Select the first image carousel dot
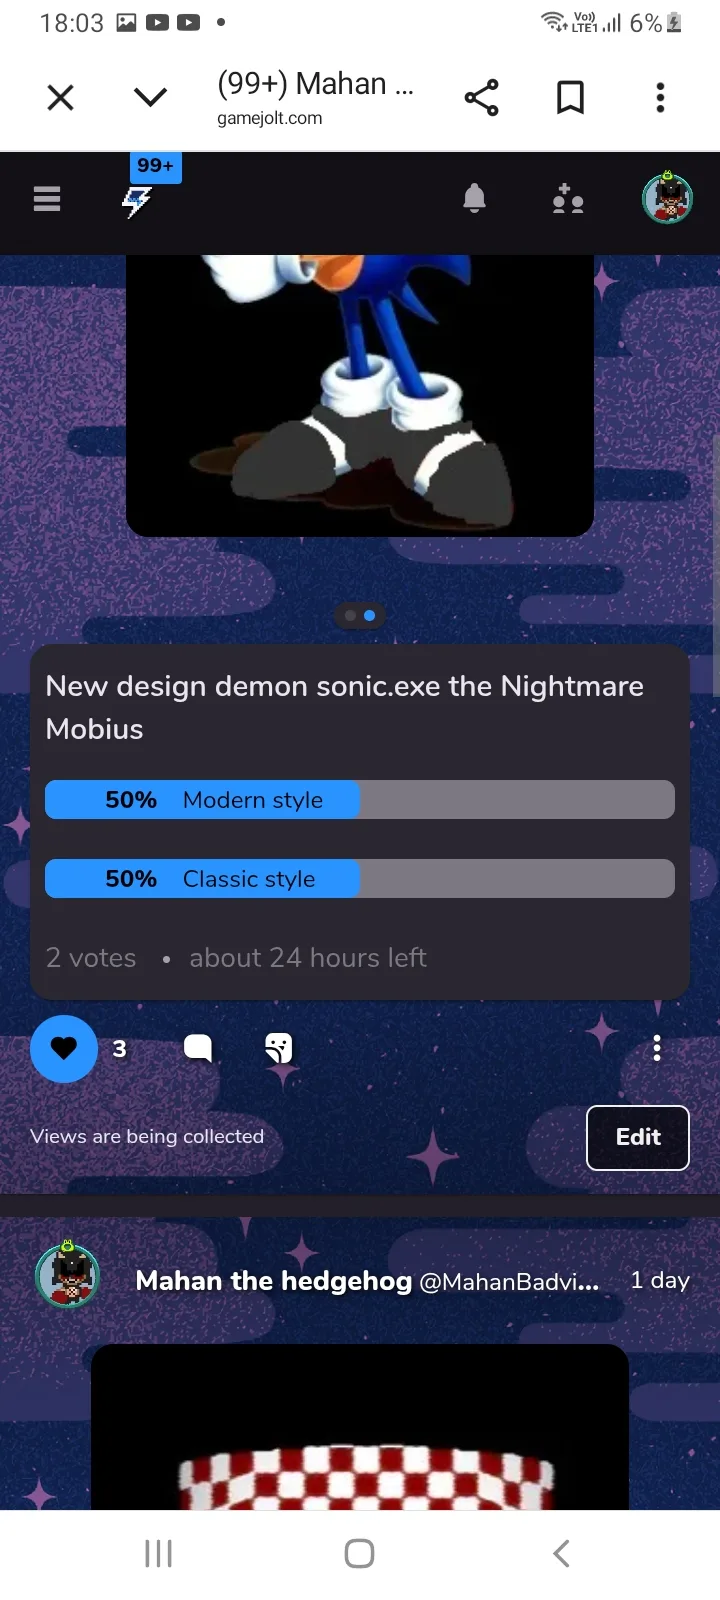This screenshot has height=1600, width=720. click(350, 616)
